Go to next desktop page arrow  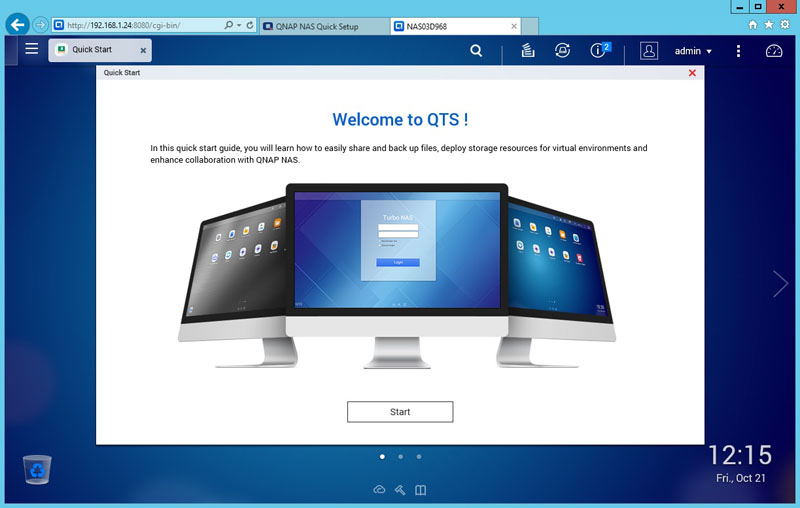[780, 284]
